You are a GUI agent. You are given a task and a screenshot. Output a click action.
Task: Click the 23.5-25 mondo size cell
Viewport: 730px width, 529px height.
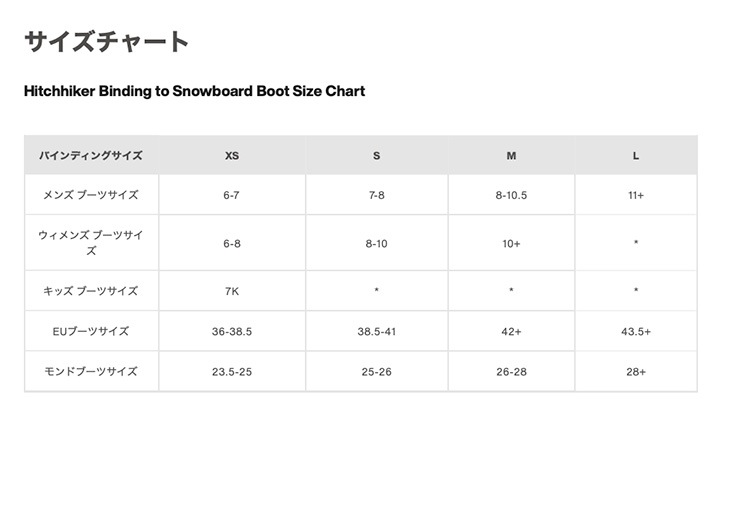click(x=232, y=371)
